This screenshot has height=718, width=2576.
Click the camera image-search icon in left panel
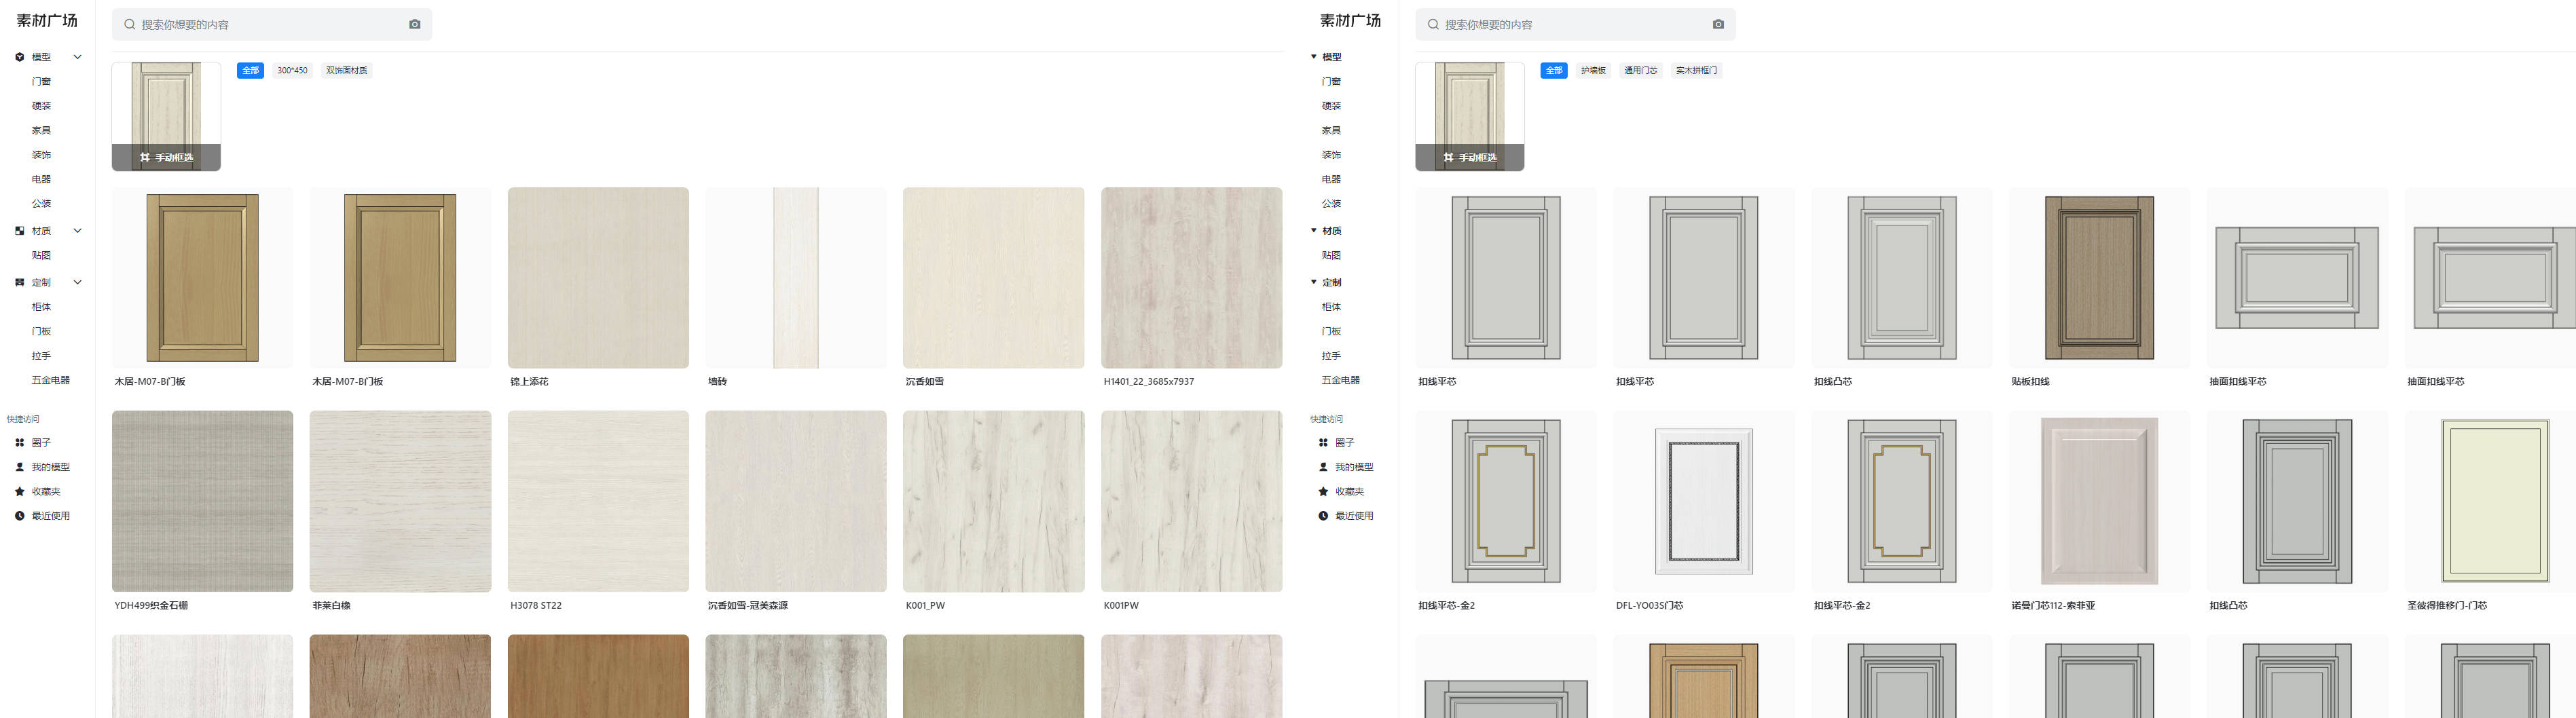click(x=415, y=24)
